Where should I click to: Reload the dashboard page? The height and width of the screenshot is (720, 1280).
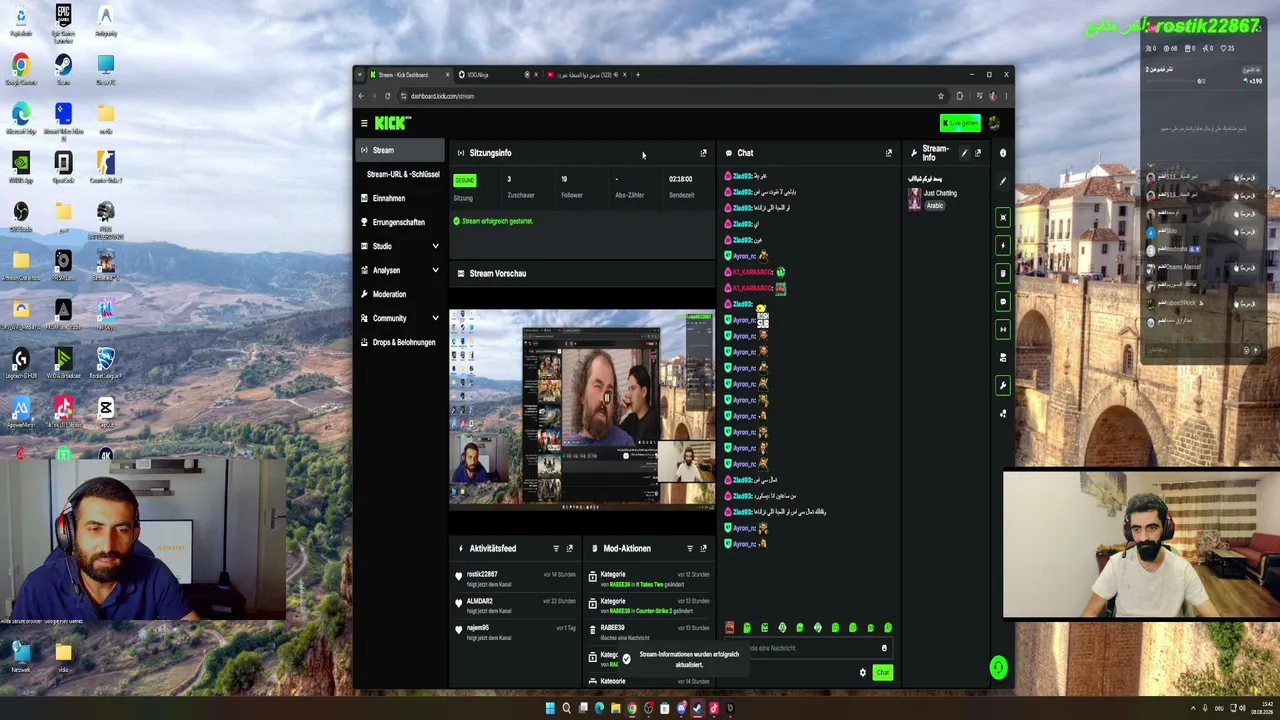387,96
